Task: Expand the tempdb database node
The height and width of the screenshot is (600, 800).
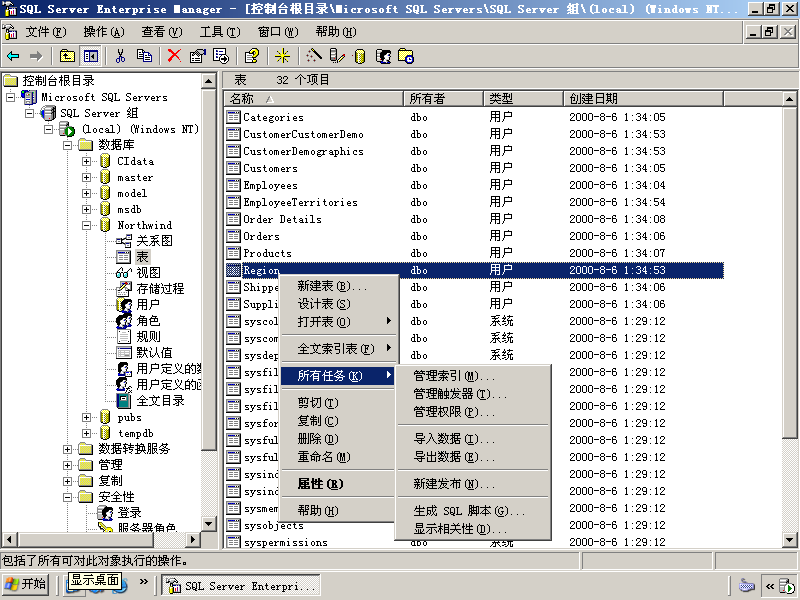Action: click(86, 433)
